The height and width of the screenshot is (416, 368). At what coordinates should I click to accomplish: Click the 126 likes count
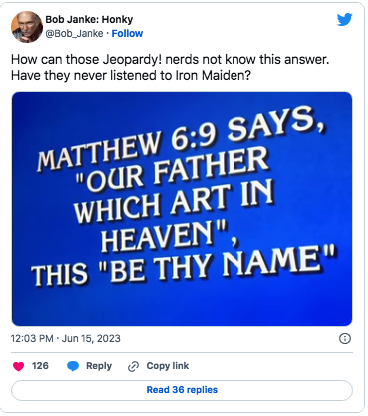pos(40,366)
